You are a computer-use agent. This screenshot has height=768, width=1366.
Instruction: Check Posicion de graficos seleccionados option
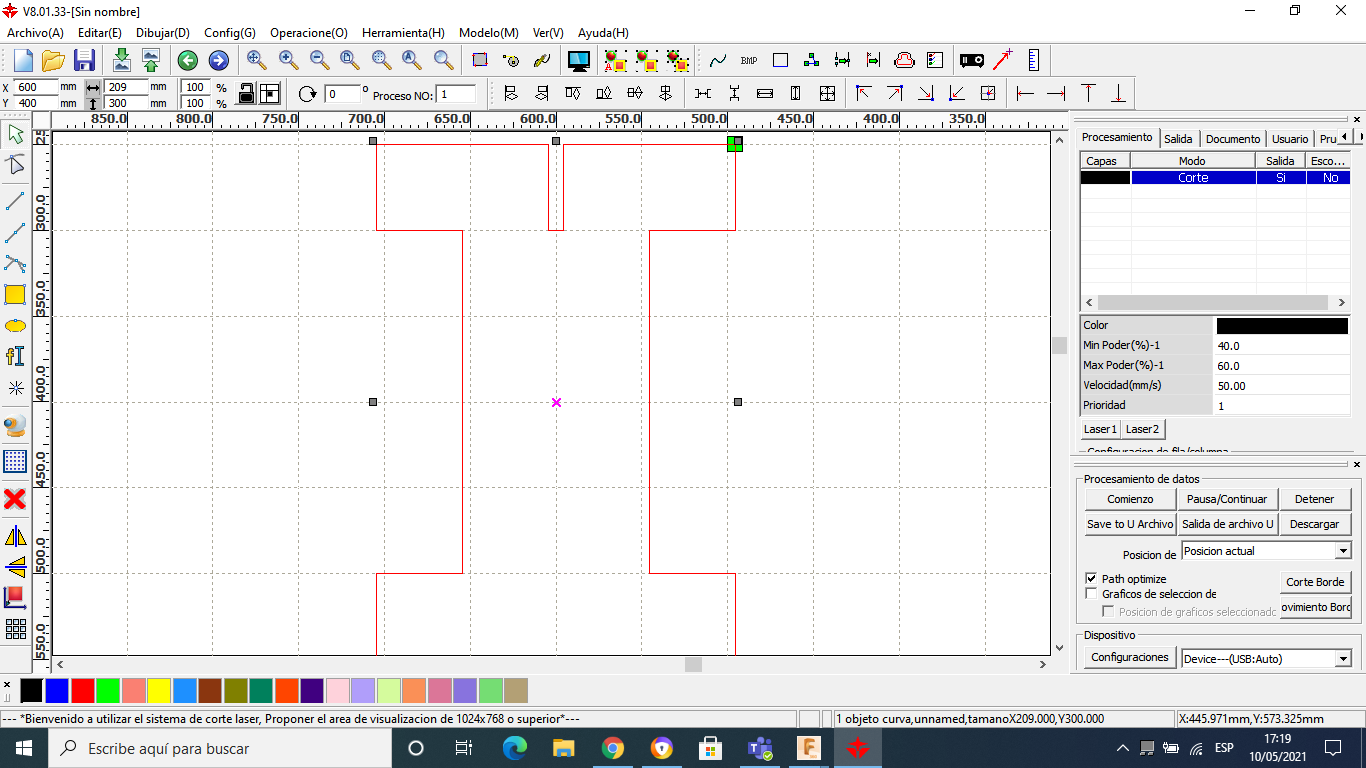1108,611
